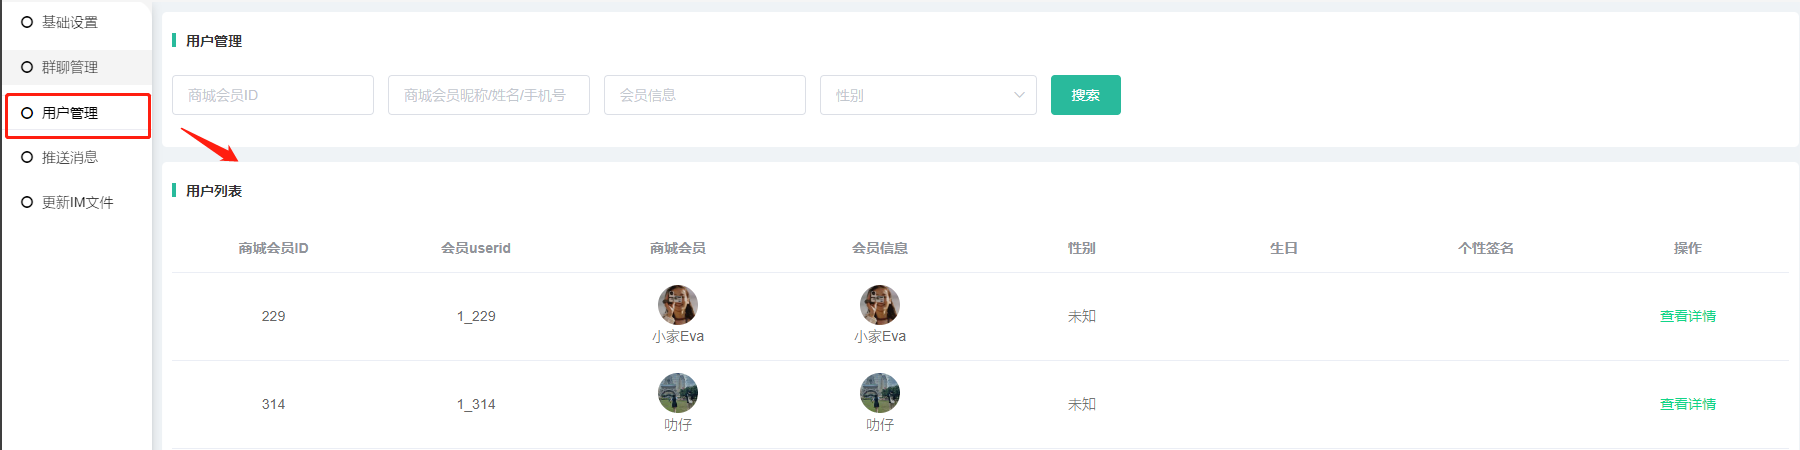Go to 群聊管理 menu item
The width and height of the screenshot is (1800, 450).
70,67
